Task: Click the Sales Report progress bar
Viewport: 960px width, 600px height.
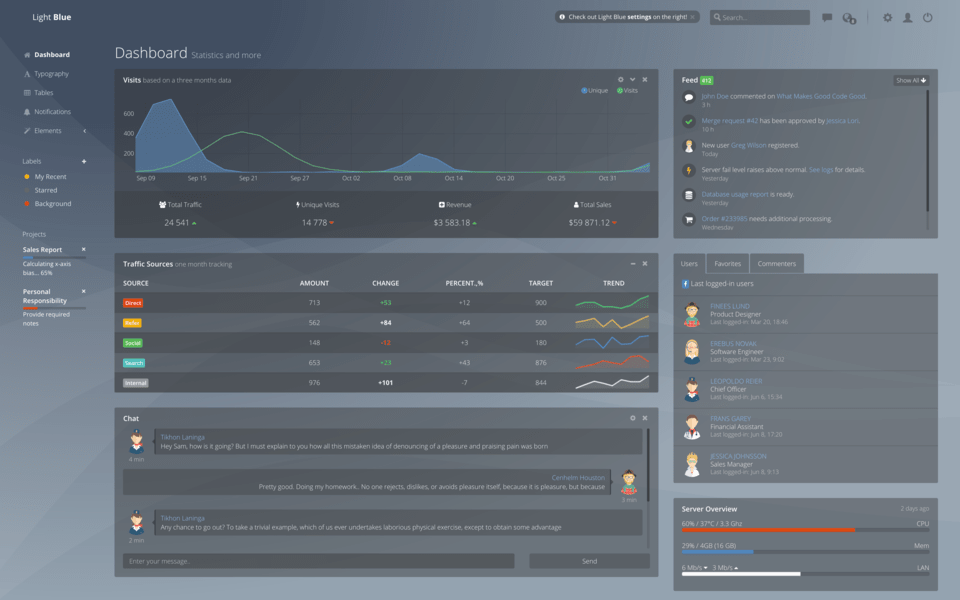Action: coord(54,258)
